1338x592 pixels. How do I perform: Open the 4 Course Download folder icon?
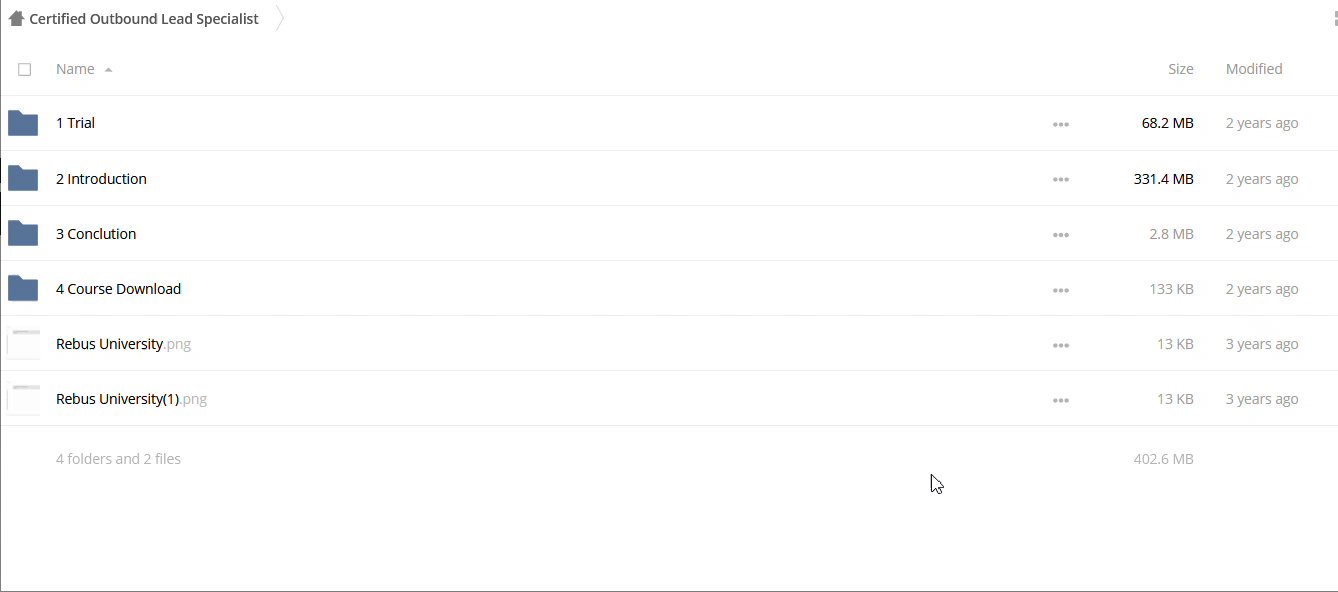(23, 289)
